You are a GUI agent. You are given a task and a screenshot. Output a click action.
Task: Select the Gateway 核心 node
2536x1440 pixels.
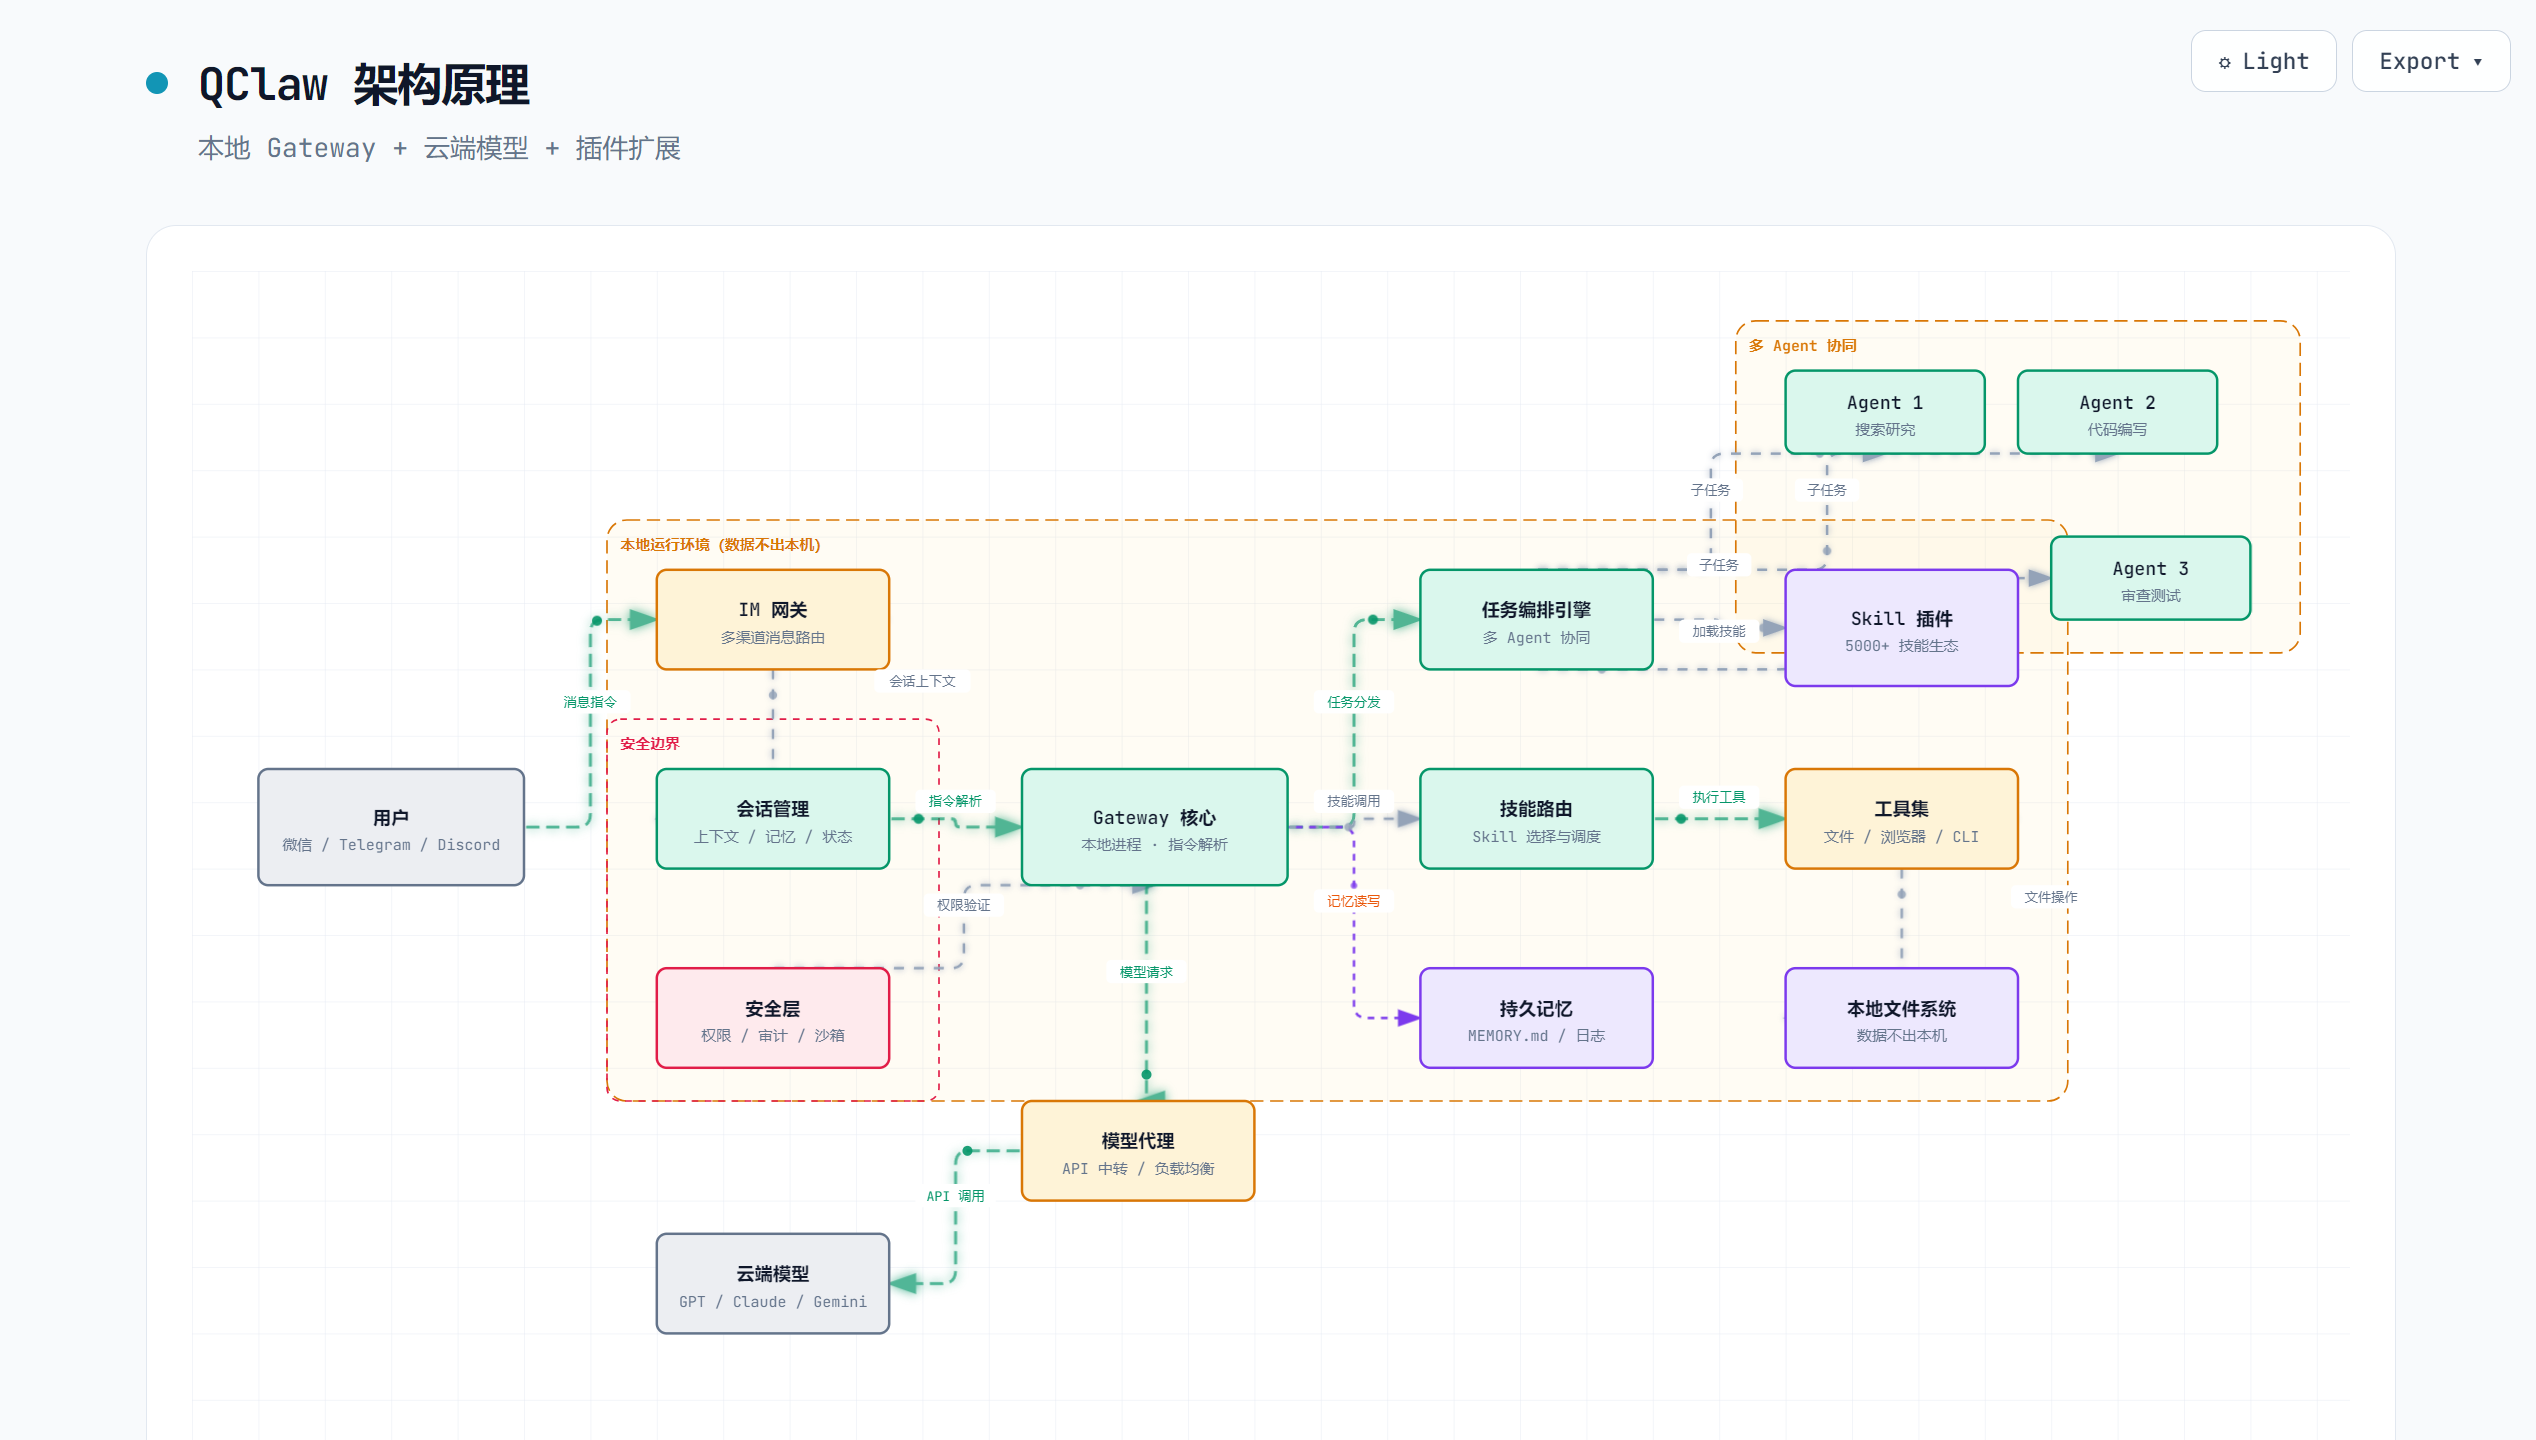pyautogui.click(x=1155, y=827)
